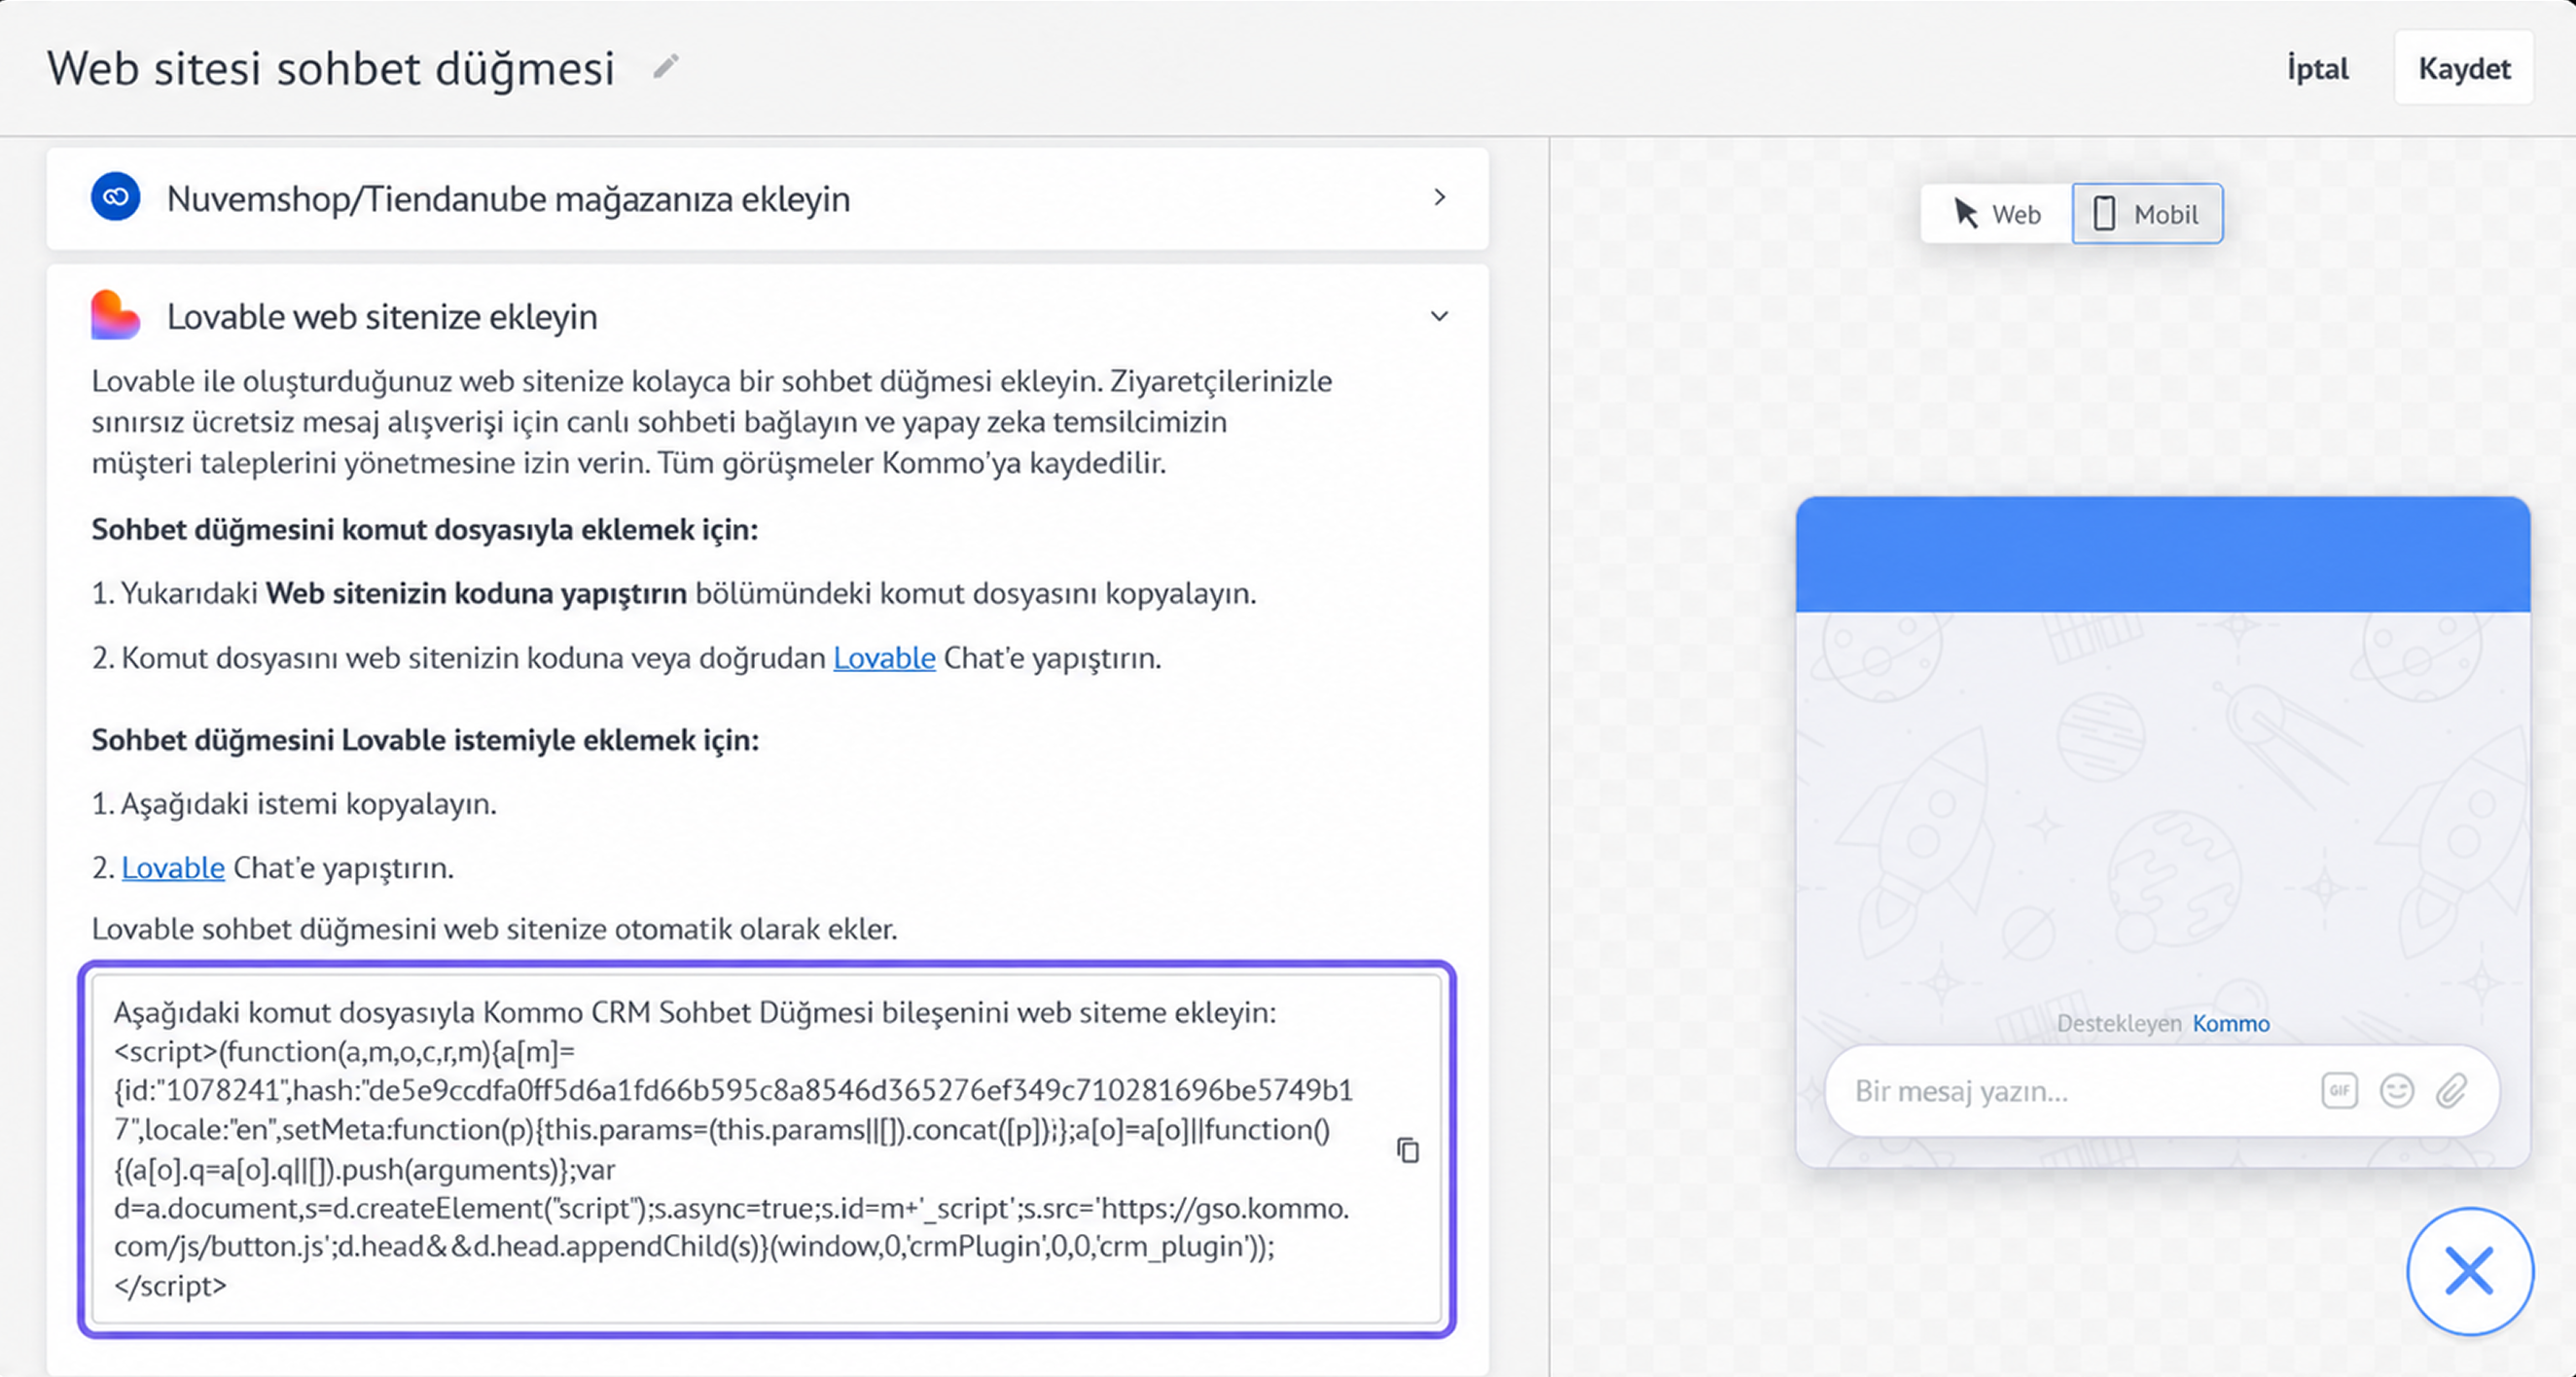Click the blue chat preview header bar
Screen dimensions: 2576x1377
tap(2163, 554)
